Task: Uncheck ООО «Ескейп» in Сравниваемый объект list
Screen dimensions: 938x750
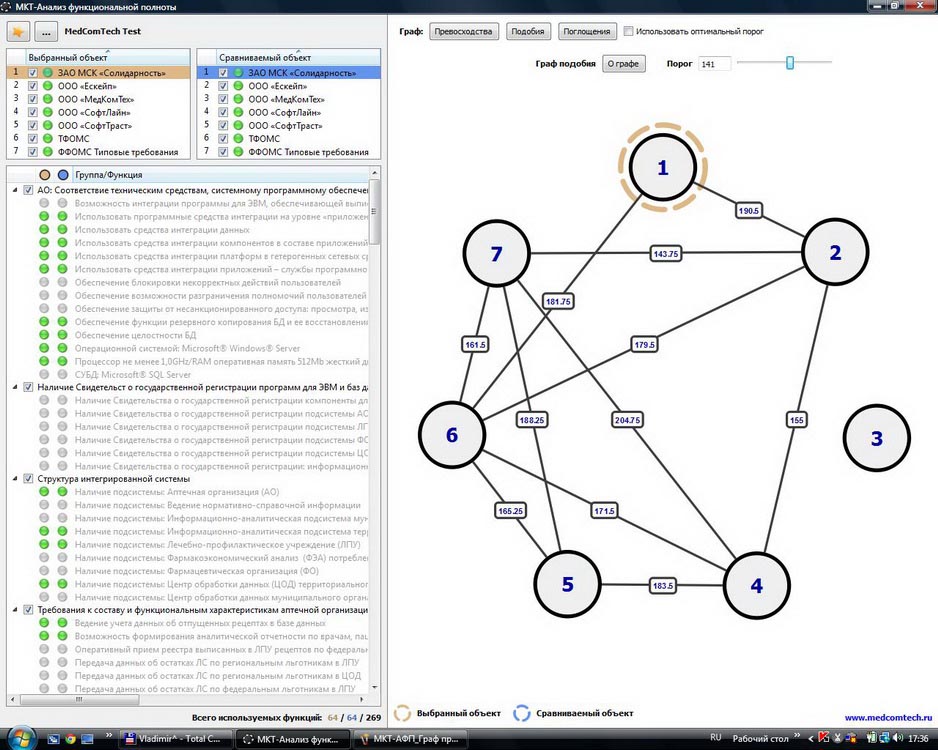Action: pos(223,86)
